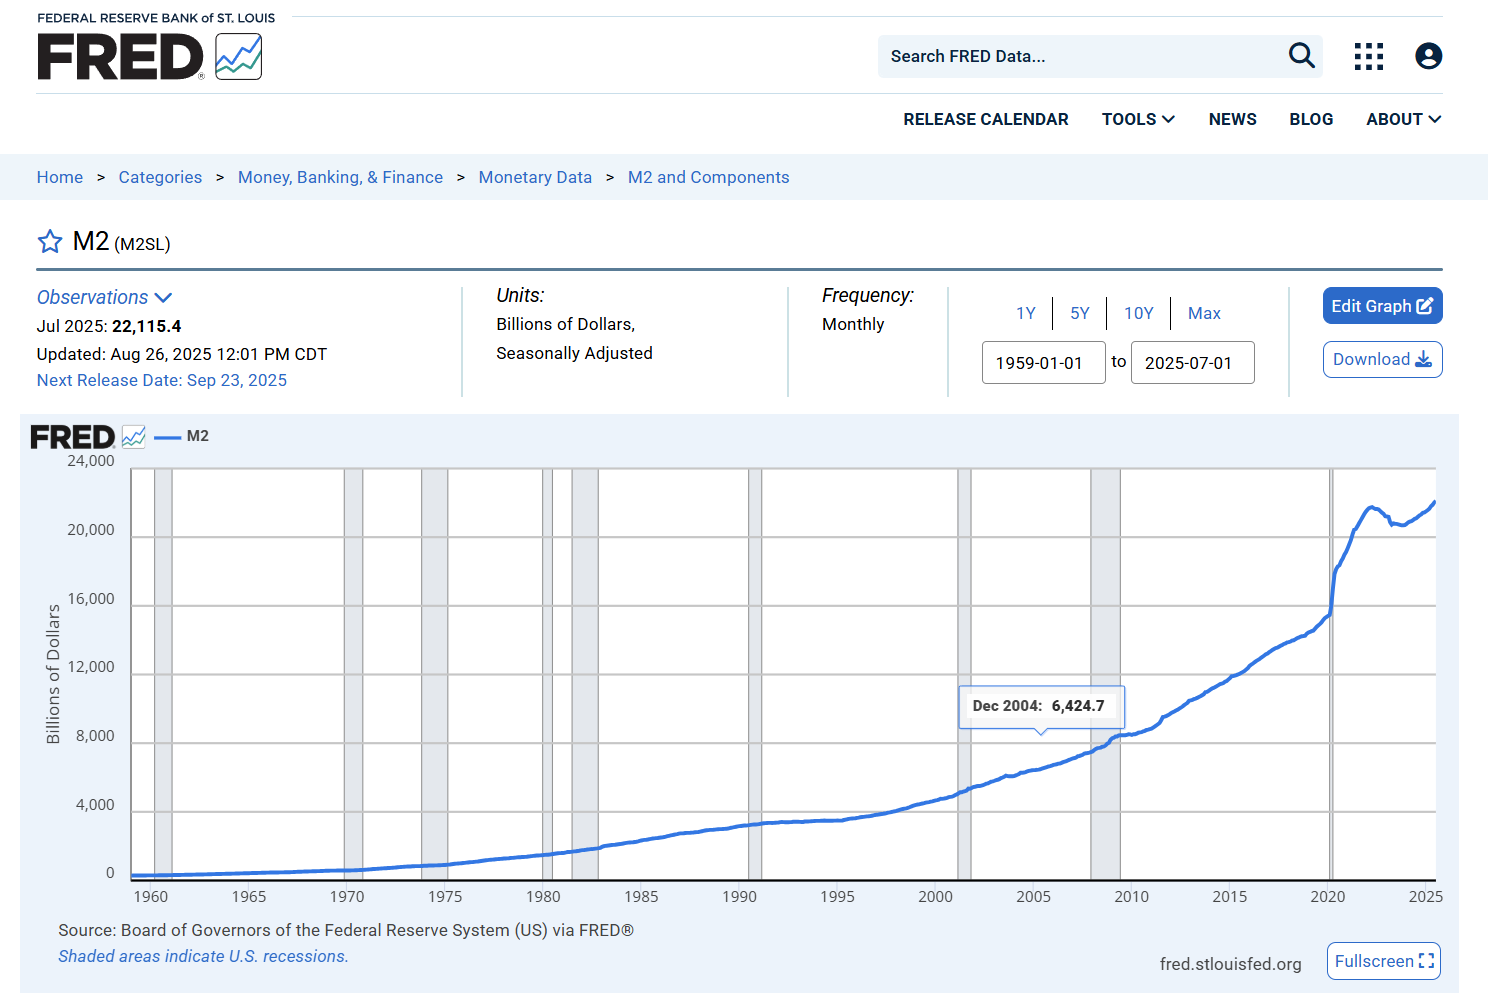
Task: Select the 5Y date range
Action: [x=1080, y=313]
